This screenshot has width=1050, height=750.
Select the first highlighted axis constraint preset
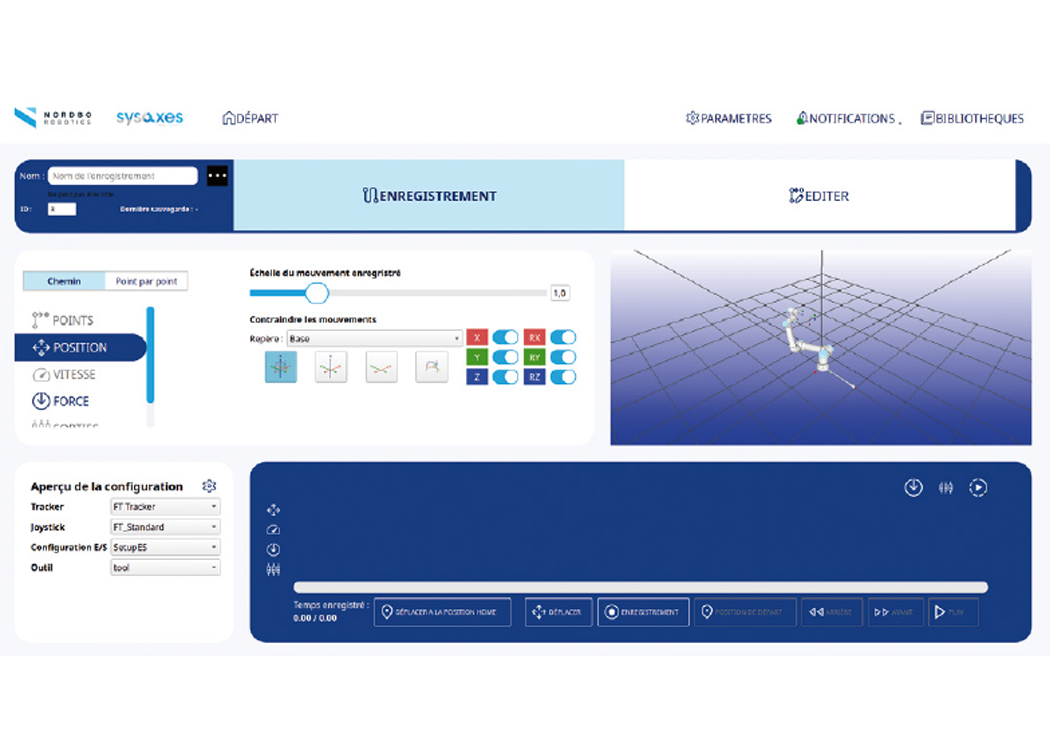[x=281, y=367]
